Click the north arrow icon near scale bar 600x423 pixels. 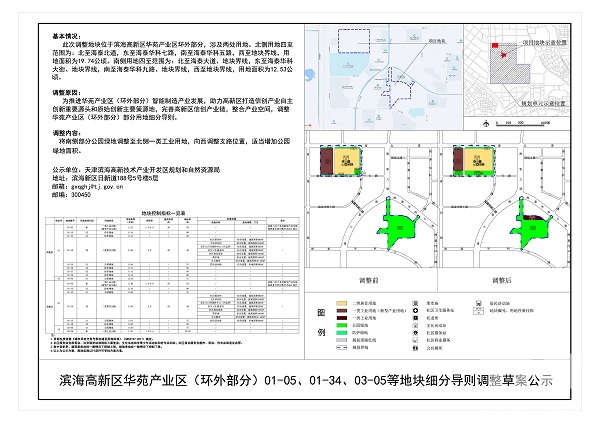click(x=486, y=123)
